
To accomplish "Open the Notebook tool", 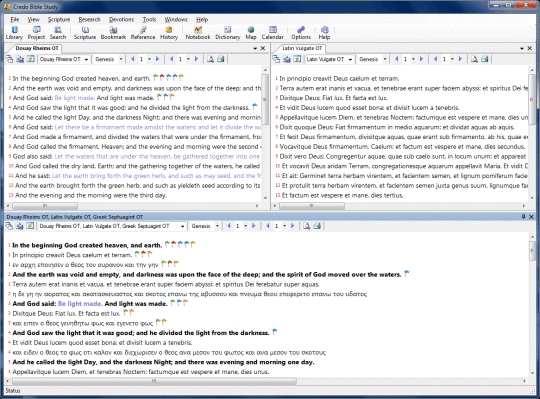I will [x=198, y=33].
